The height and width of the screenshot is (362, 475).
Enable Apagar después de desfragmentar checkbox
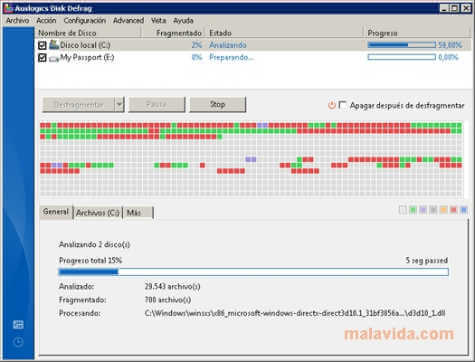tap(342, 105)
